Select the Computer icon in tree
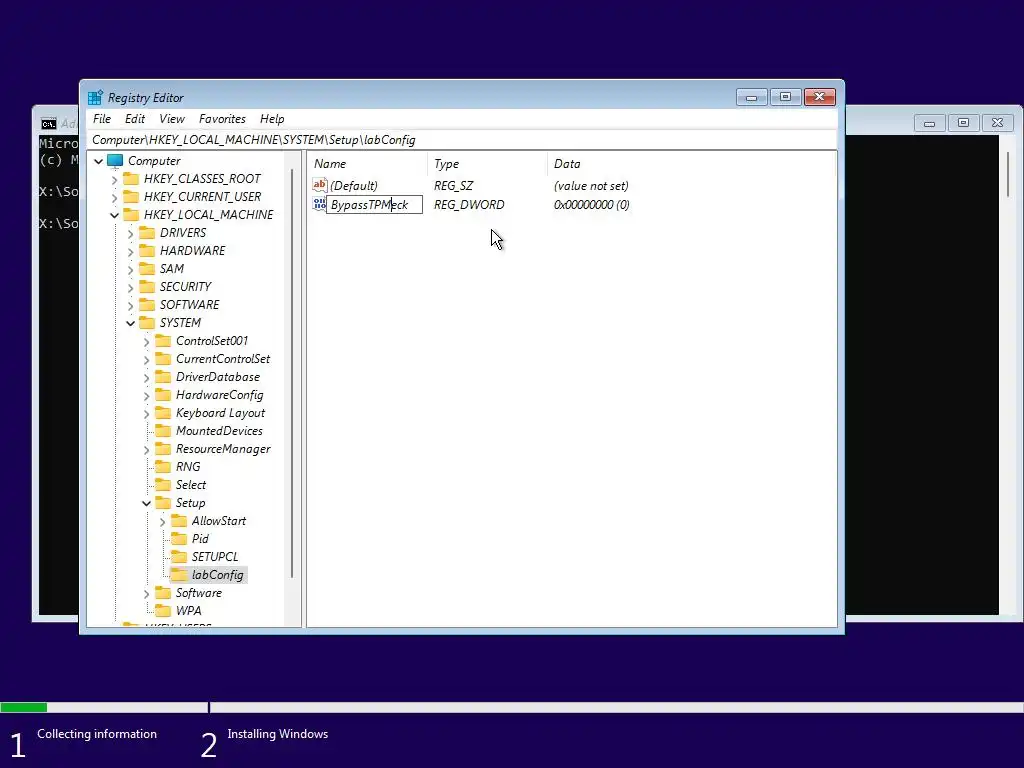This screenshot has width=1024, height=768. [115, 161]
